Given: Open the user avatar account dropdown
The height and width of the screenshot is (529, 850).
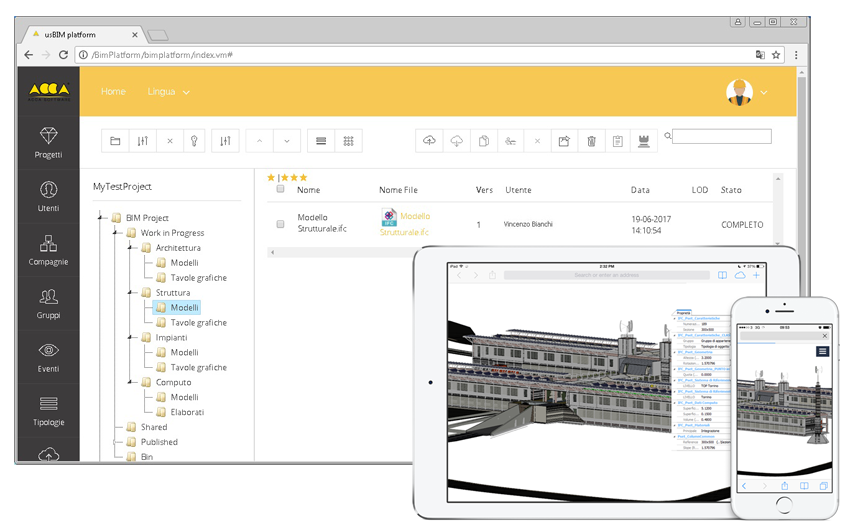Looking at the screenshot, I should pos(746,92).
